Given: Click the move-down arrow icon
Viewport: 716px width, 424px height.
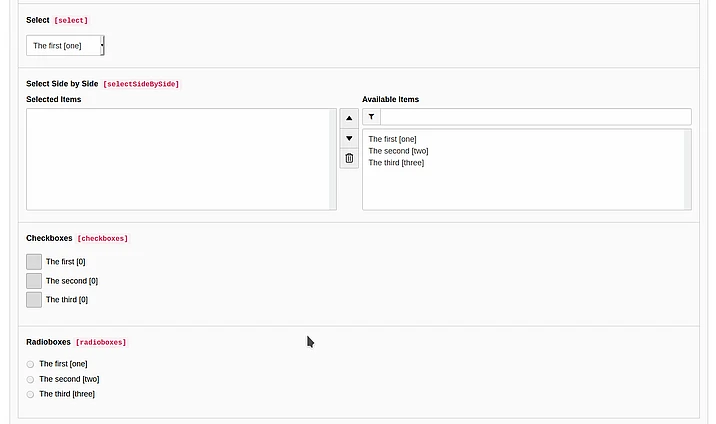Looking at the screenshot, I should tap(349, 138).
